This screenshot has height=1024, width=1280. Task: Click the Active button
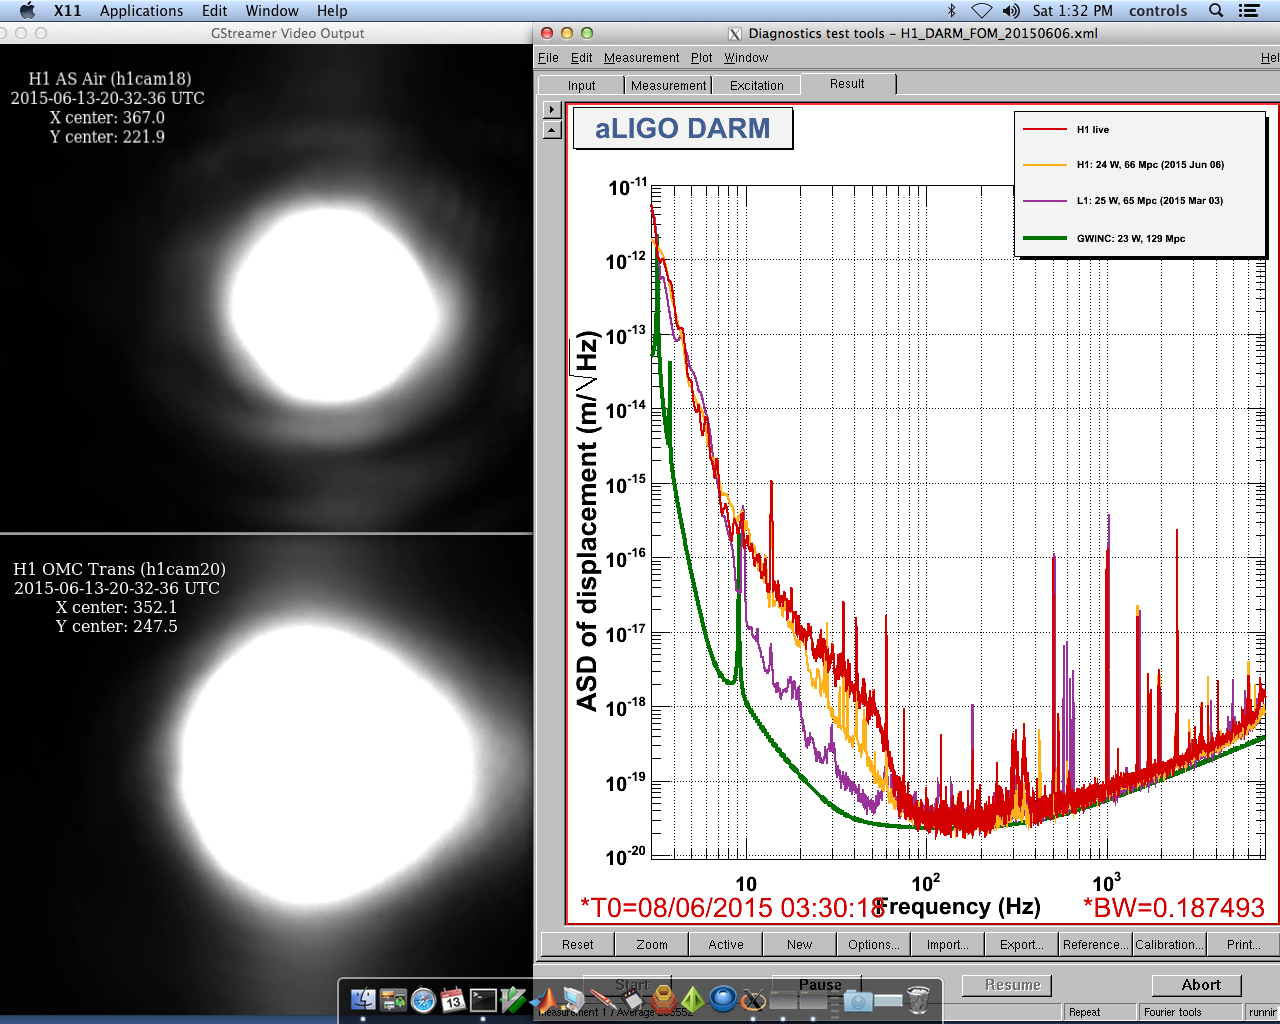[x=725, y=944]
